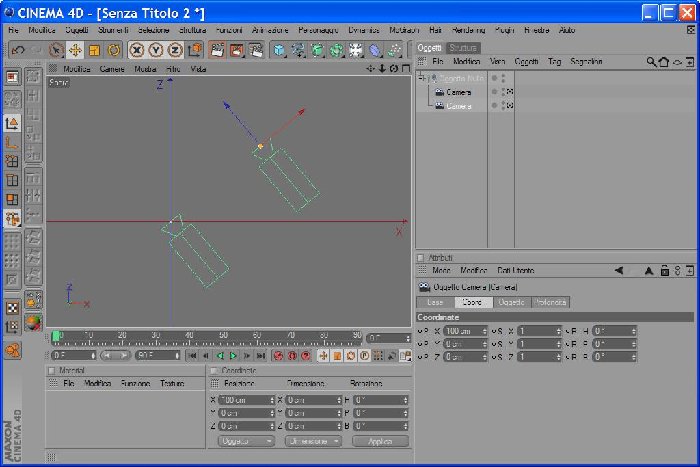This screenshot has height=467, width=700.
Task: Toggle X axis lock
Action: click(137, 50)
